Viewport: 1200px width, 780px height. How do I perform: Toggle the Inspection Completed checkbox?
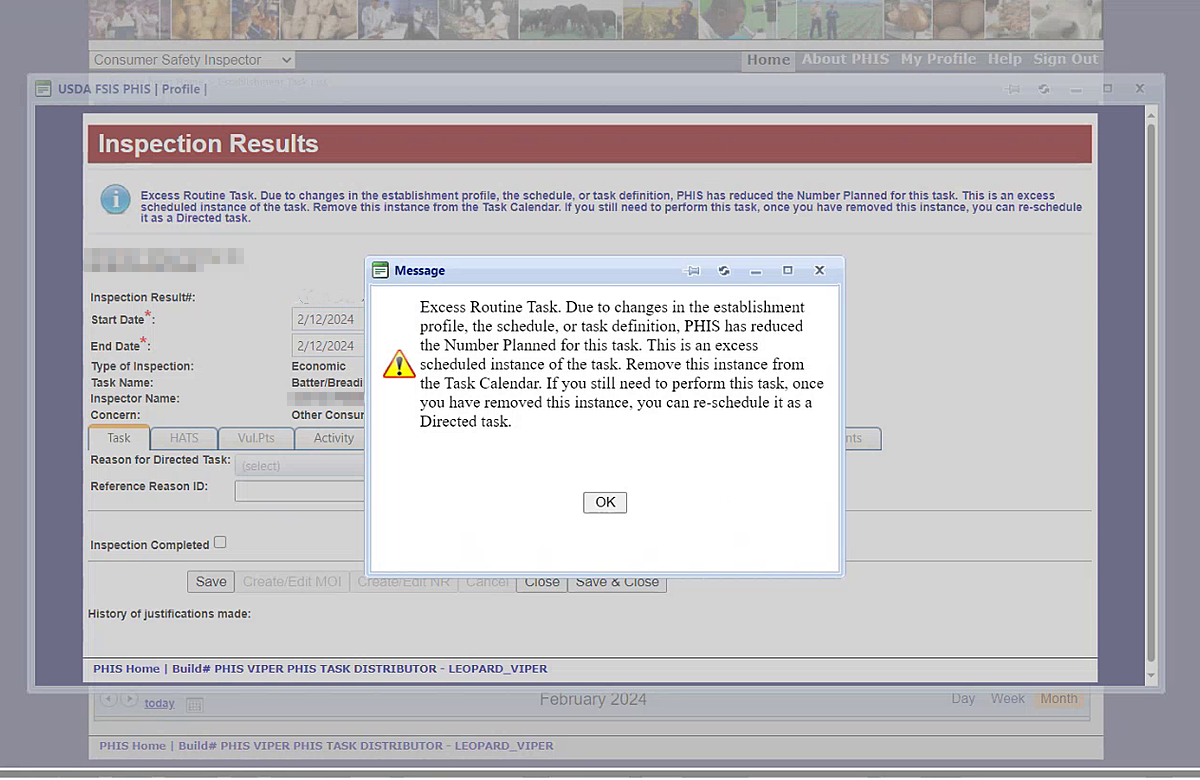point(220,542)
